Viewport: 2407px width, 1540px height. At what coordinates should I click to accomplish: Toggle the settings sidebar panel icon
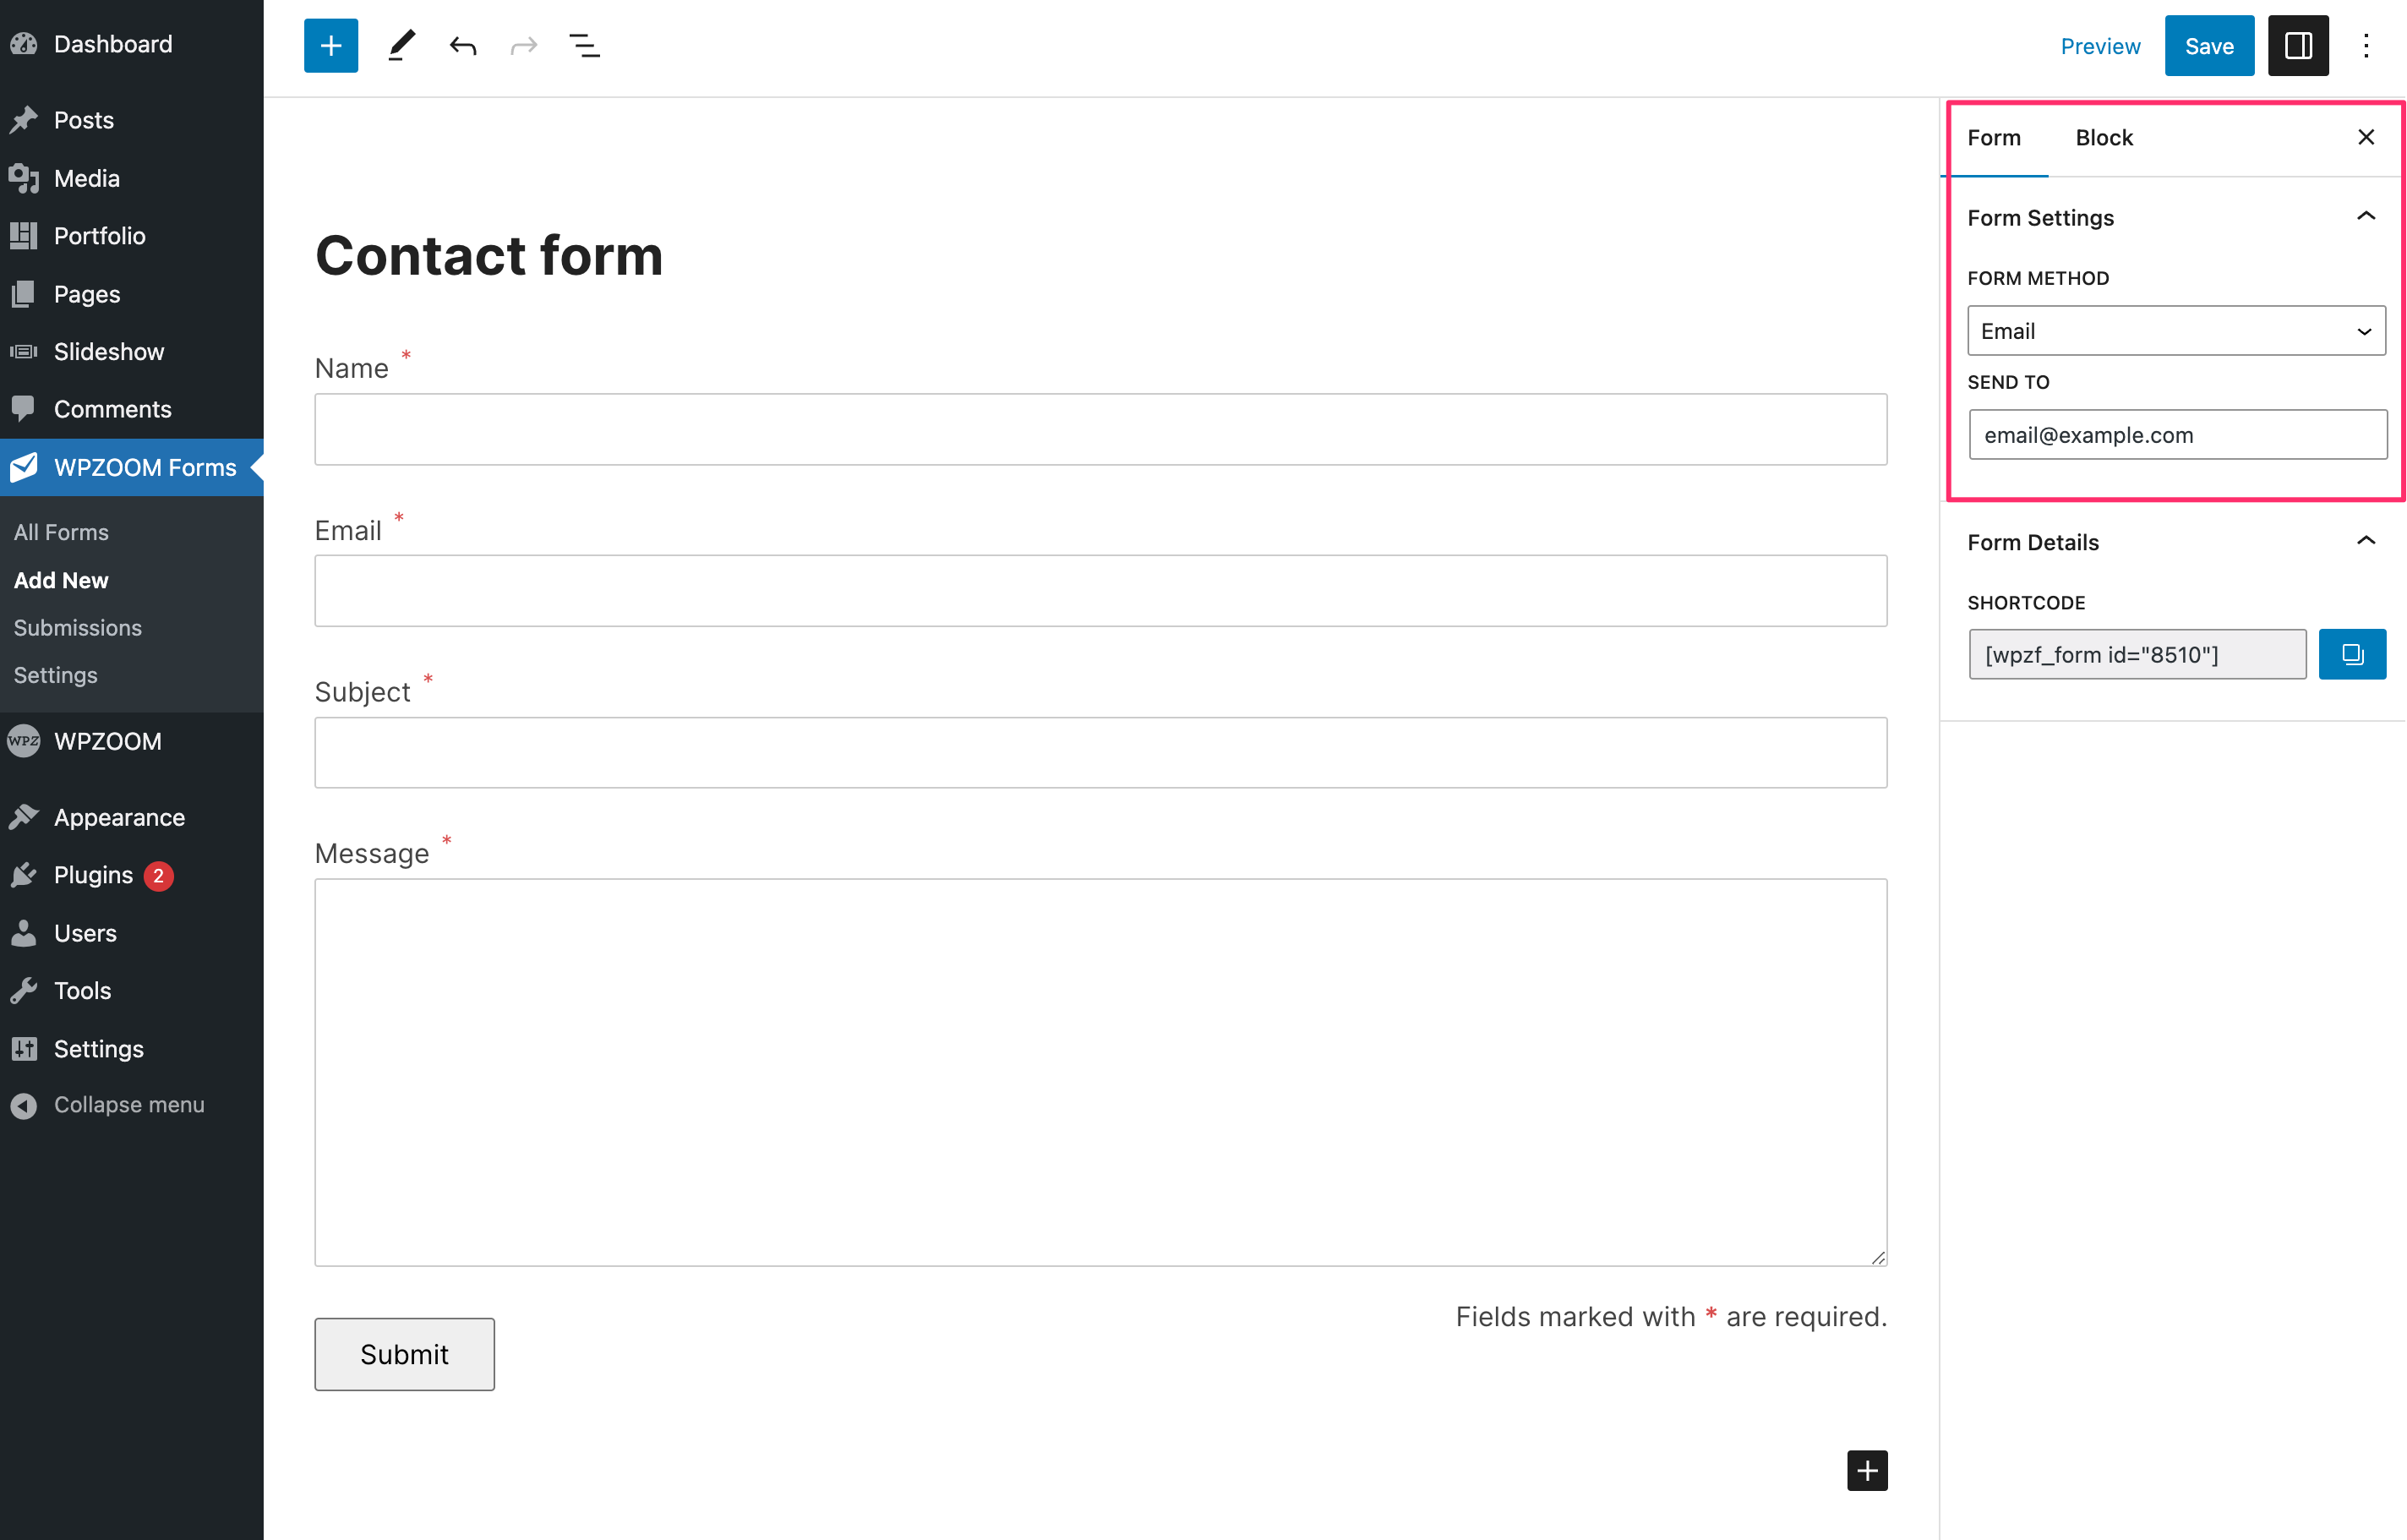point(2298,46)
